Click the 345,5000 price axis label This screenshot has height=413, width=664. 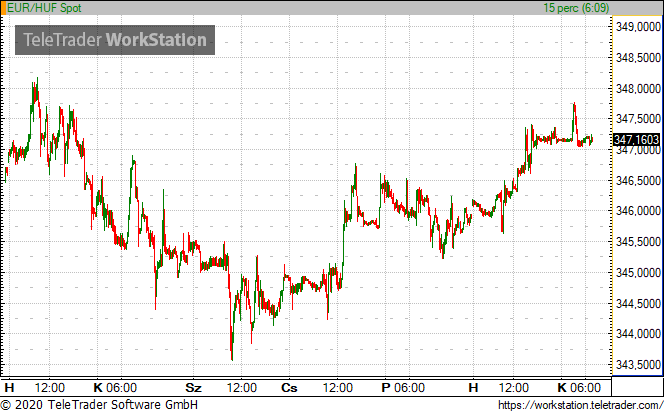click(x=638, y=242)
